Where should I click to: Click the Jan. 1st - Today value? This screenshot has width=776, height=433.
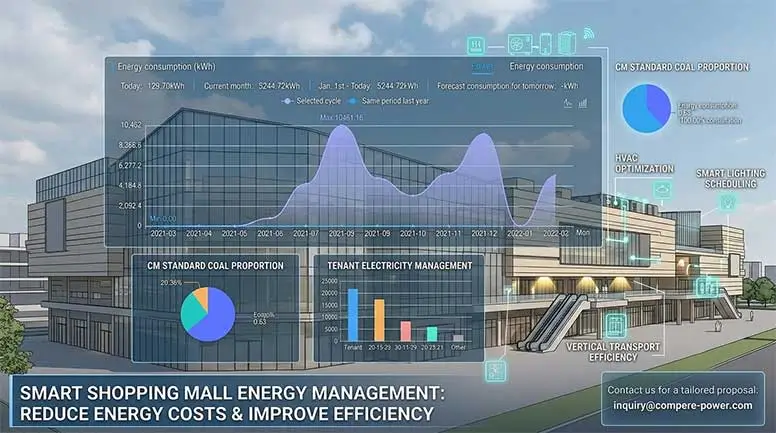(368, 86)
